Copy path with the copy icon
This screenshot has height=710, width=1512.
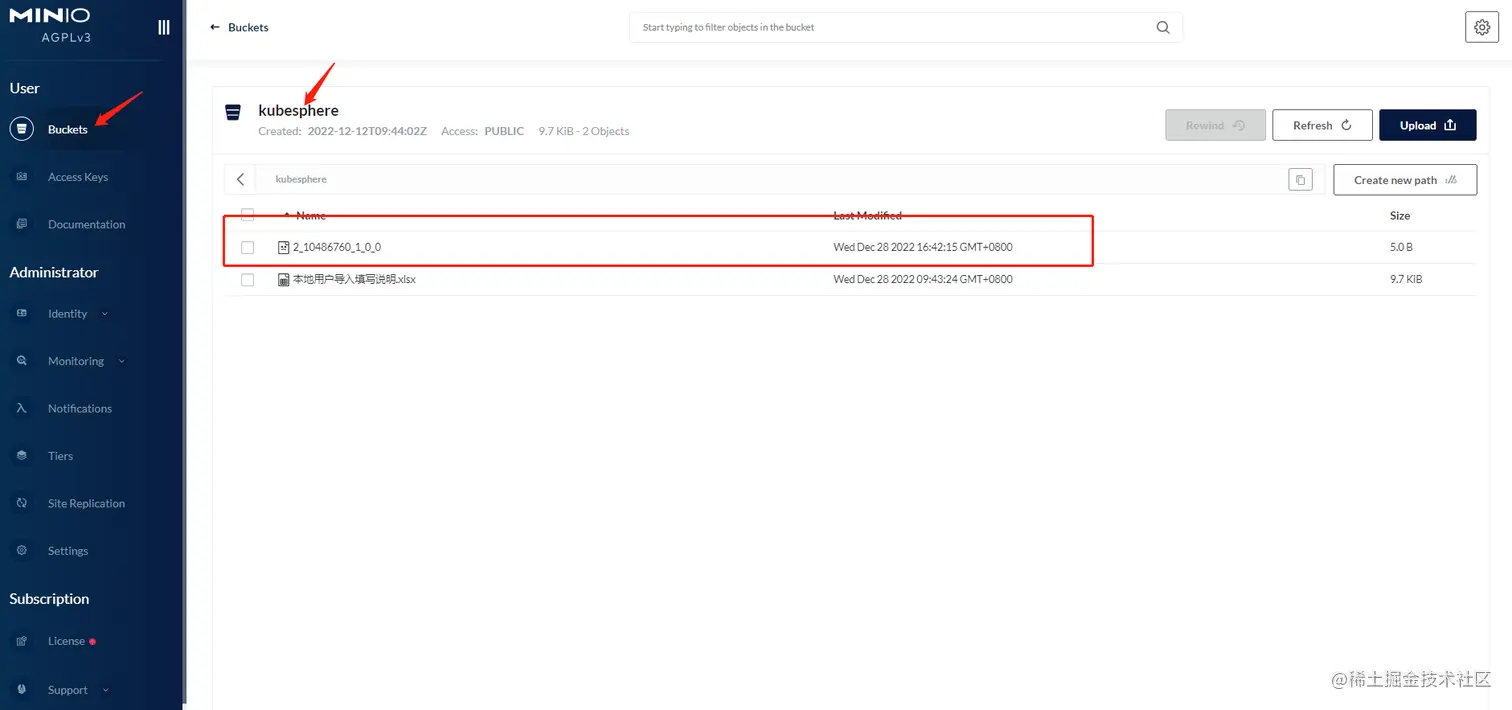coord(1300,180)
